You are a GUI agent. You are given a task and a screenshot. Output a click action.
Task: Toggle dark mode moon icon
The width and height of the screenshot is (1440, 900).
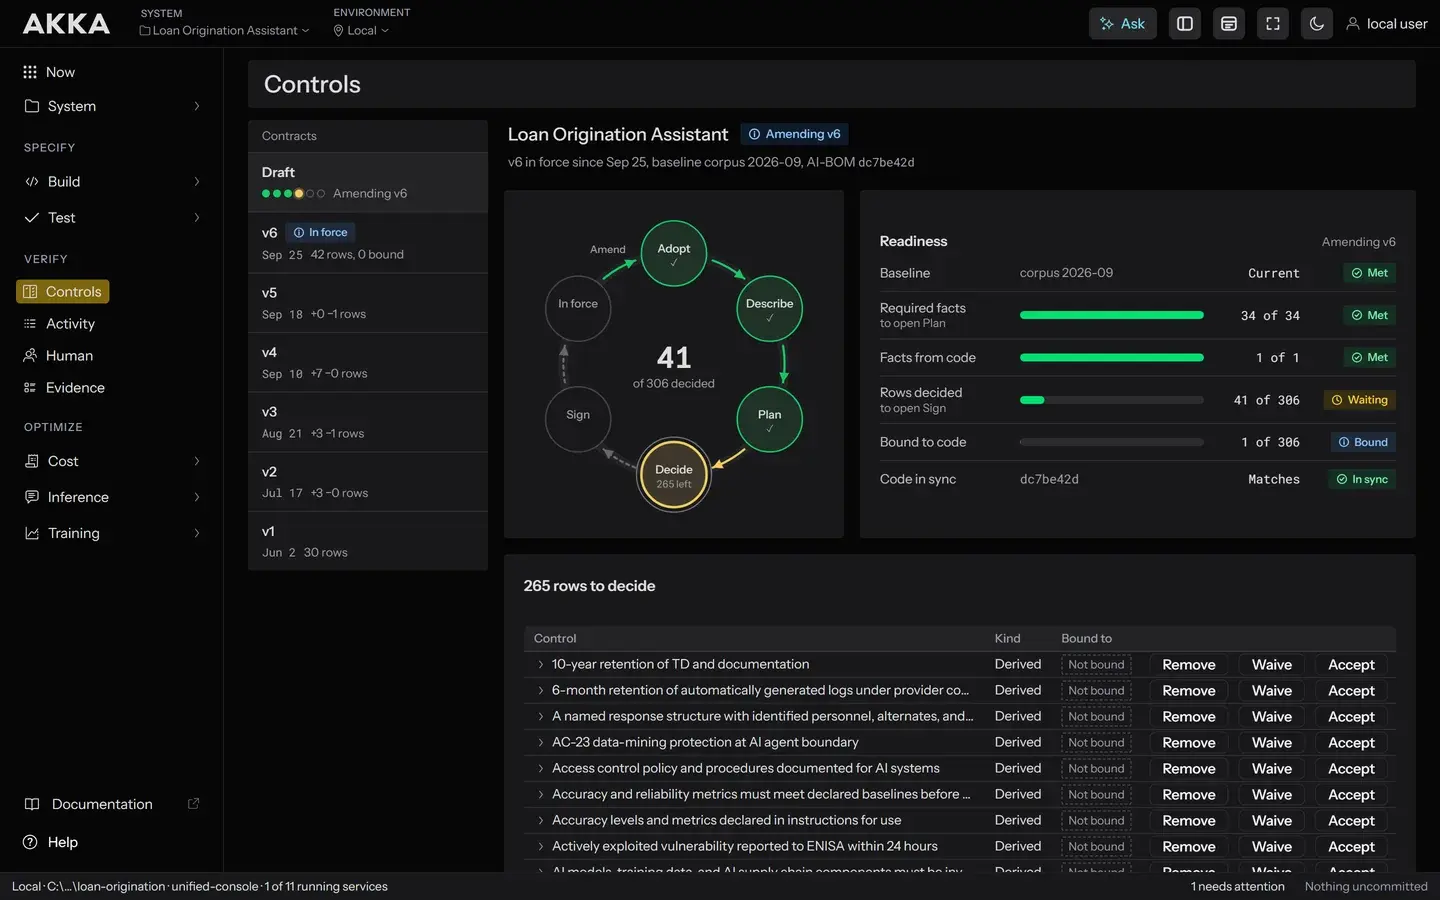pyautogui.click(x=1317, y=24)
